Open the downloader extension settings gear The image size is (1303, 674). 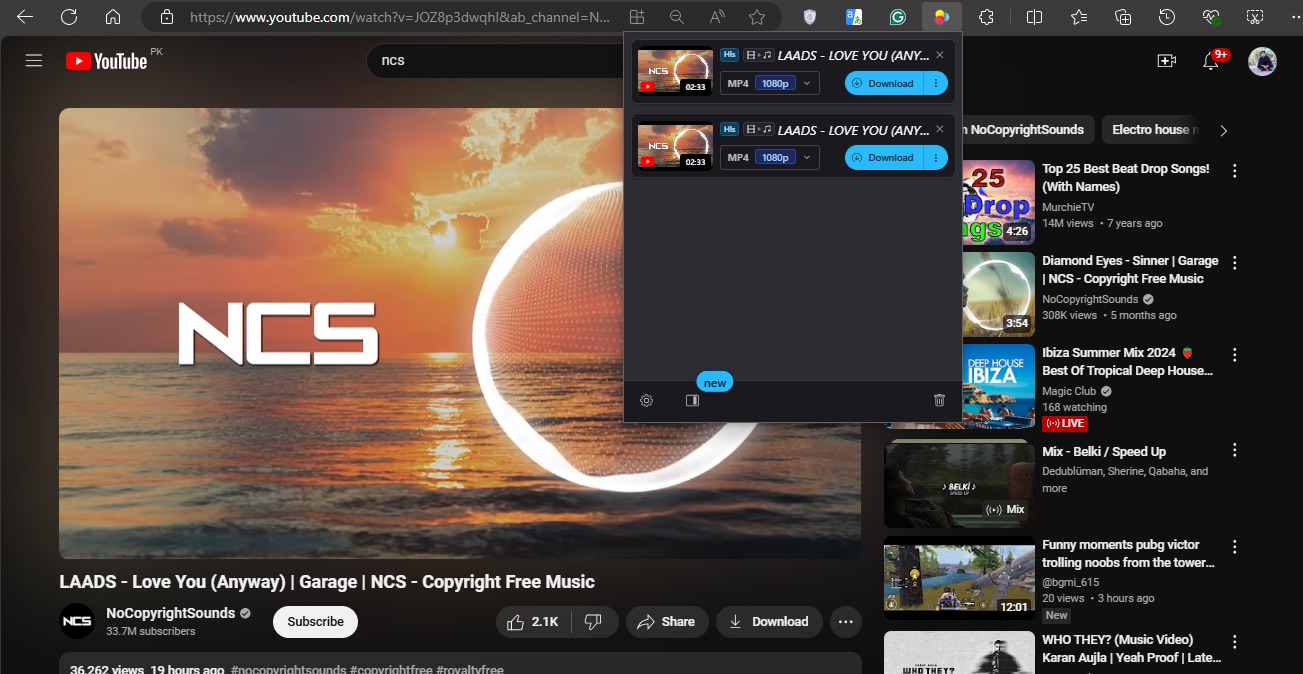pyautogui.click(x=646, y=400)
